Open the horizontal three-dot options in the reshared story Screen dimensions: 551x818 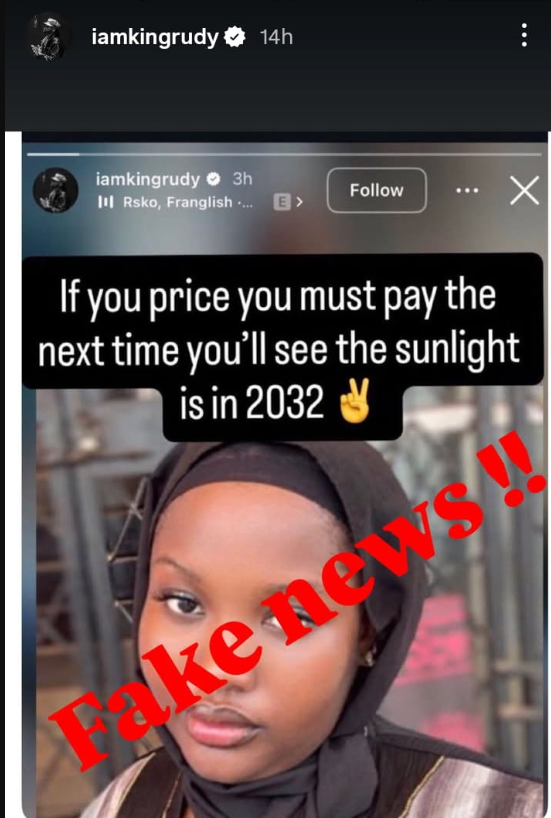pyautogui.click(x=467, y=190)
